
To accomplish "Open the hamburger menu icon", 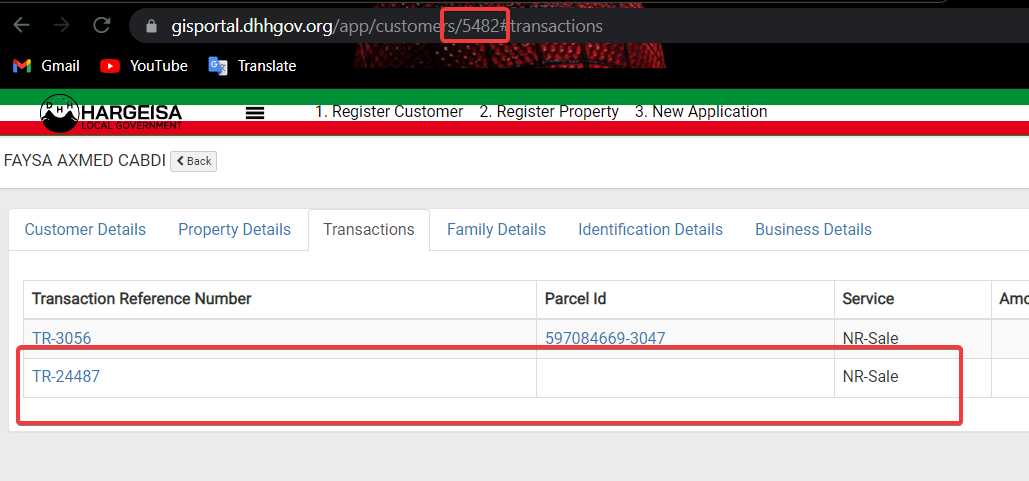I will (255, 113).
